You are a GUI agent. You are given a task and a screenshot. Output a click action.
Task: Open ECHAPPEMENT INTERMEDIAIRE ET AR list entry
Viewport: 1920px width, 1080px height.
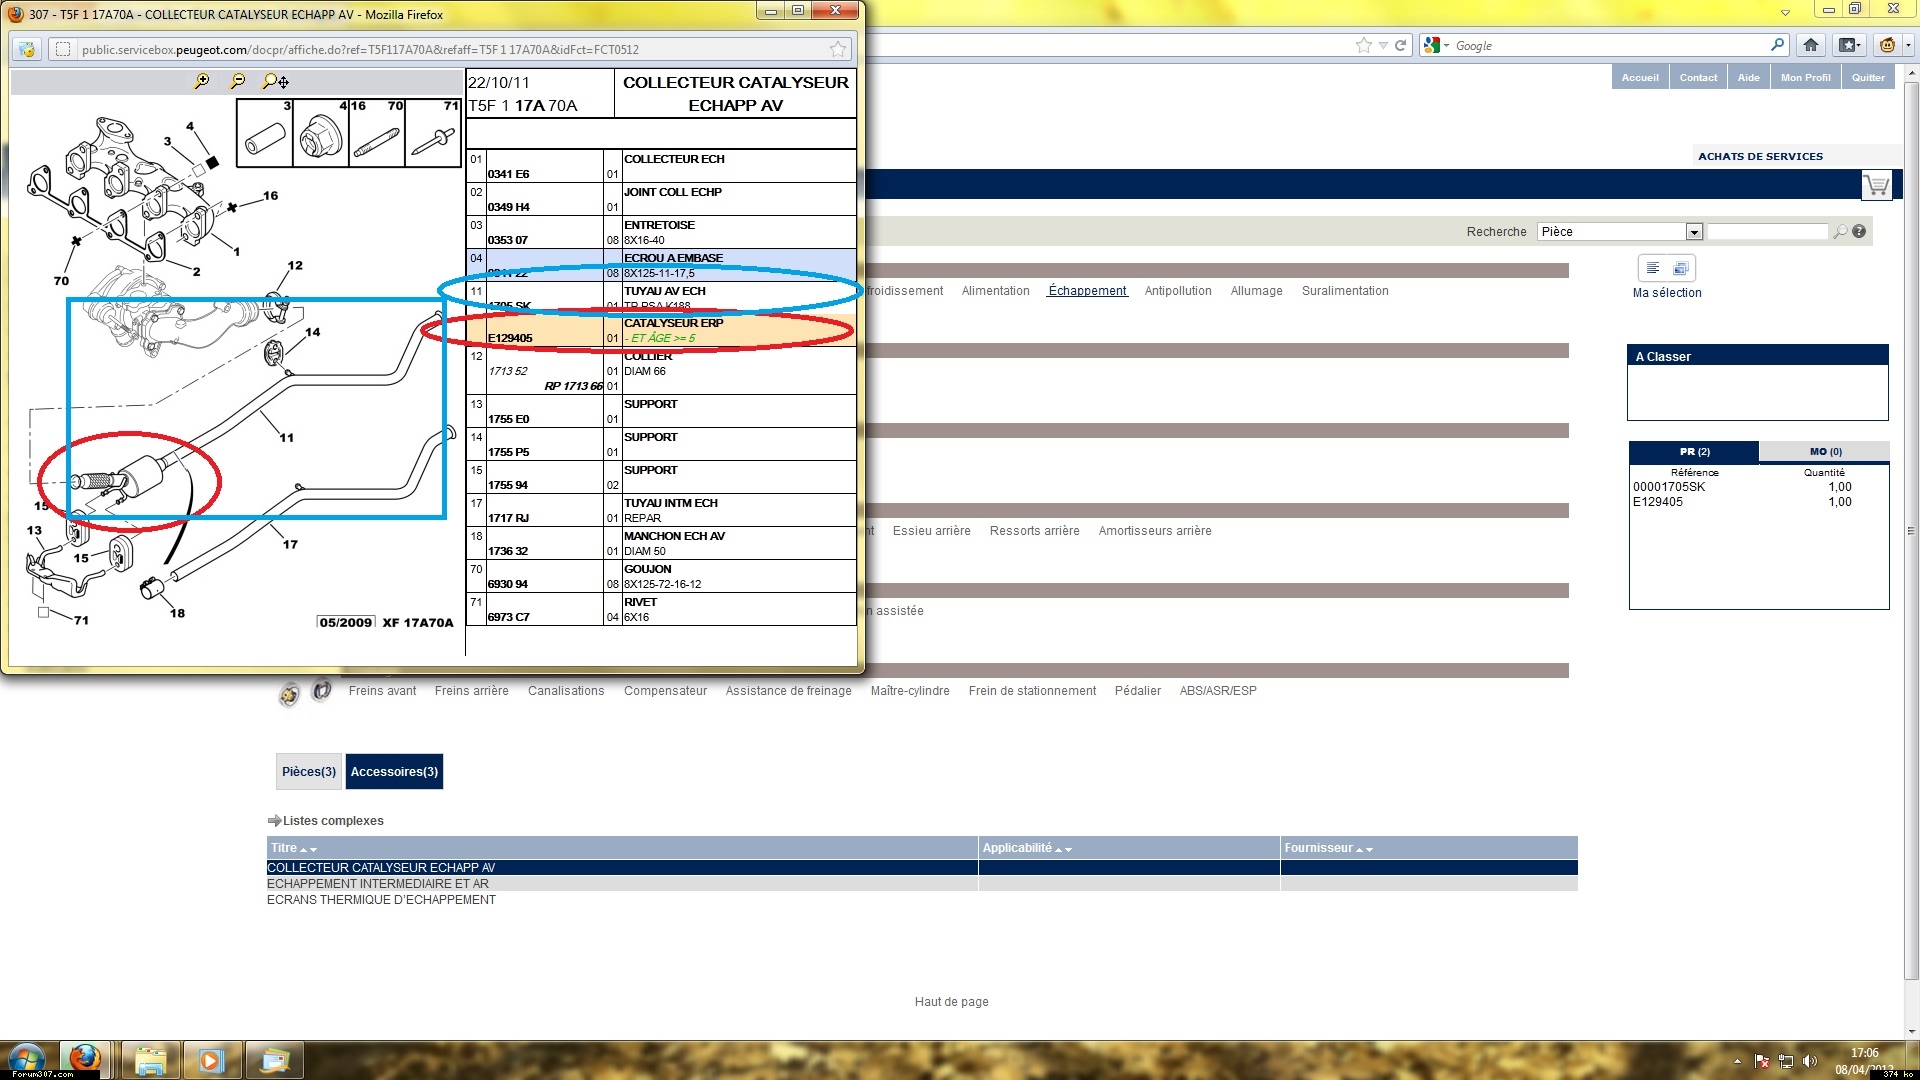click(378, 884)
